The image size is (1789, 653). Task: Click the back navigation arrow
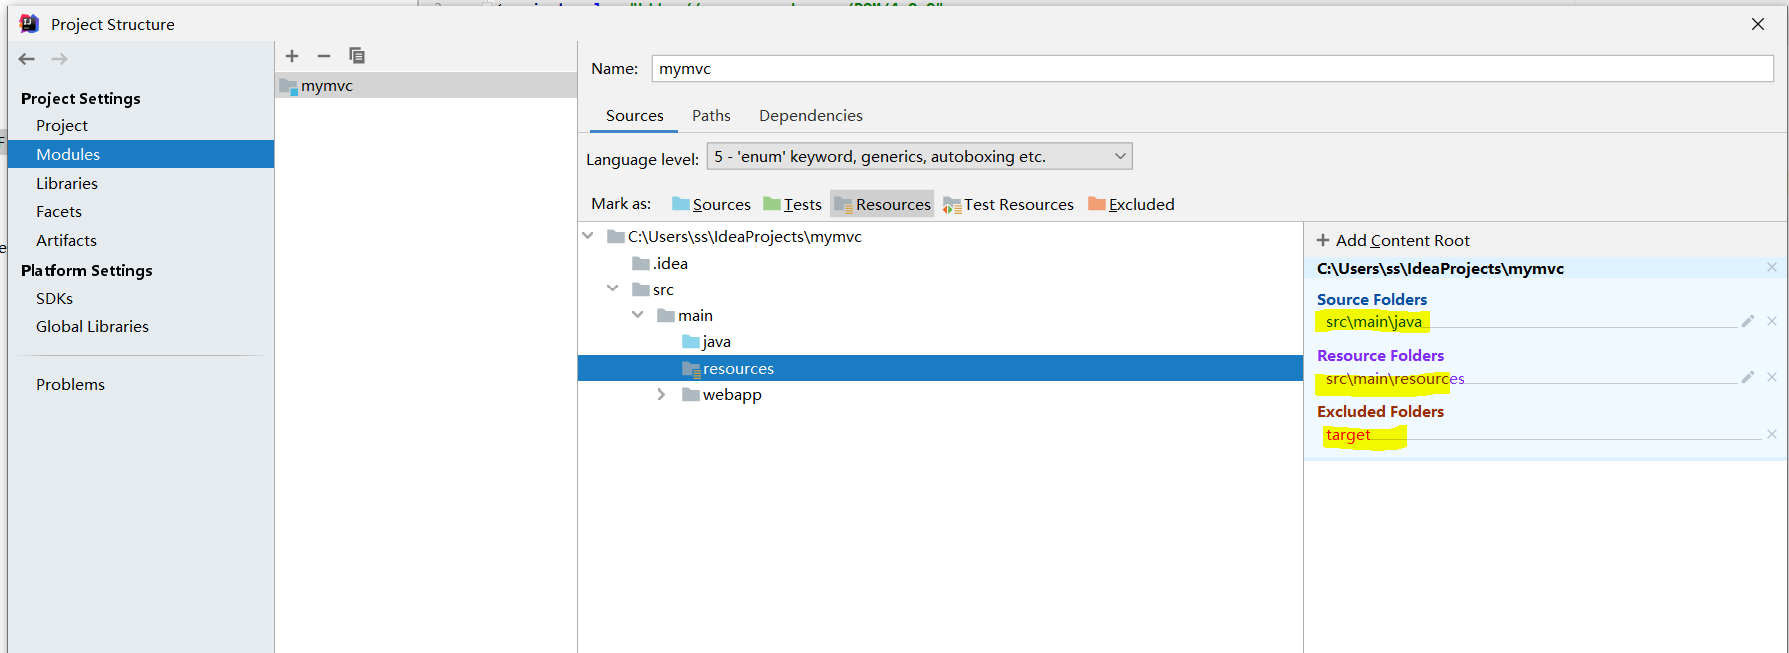point(27,59)
